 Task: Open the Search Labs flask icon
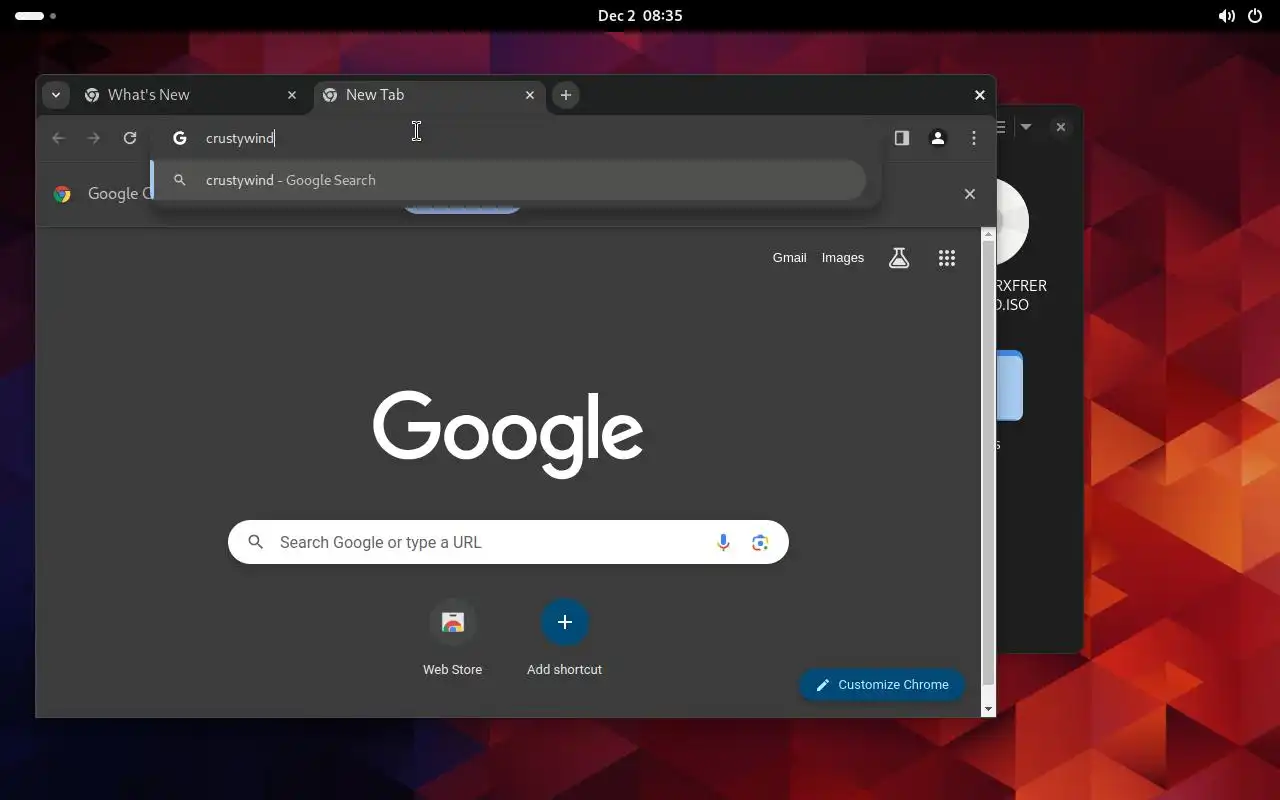899,258
